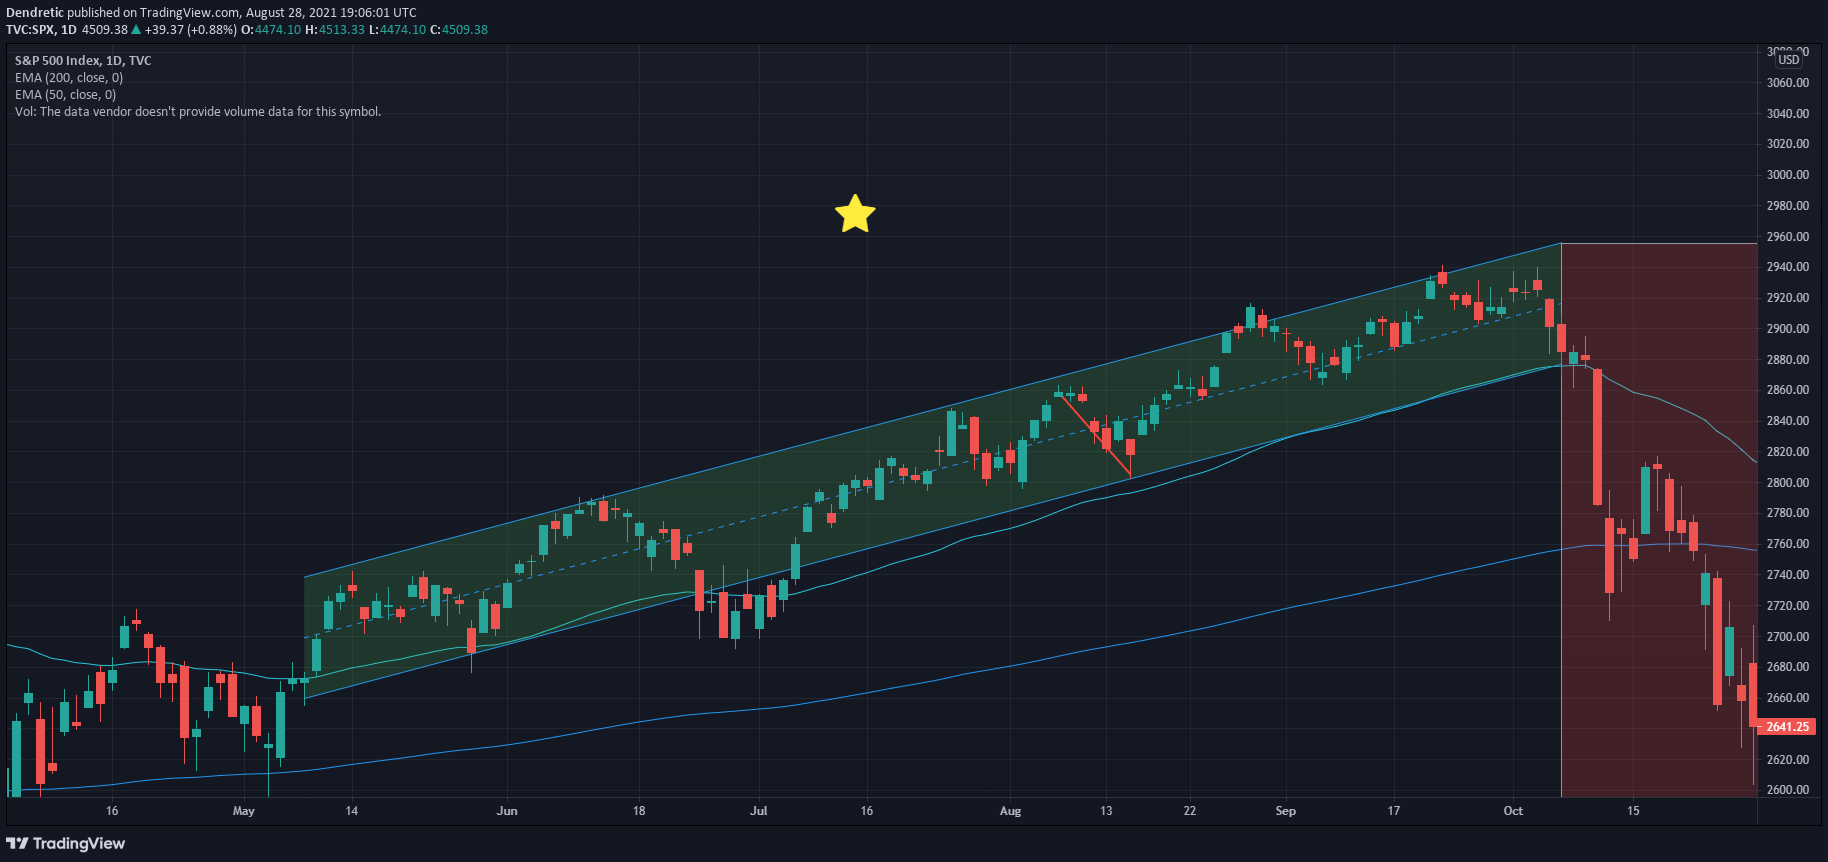Screen dimensions: 1828x862
Task: Click the USD currency label
Action: click(x=1789, y=60)
